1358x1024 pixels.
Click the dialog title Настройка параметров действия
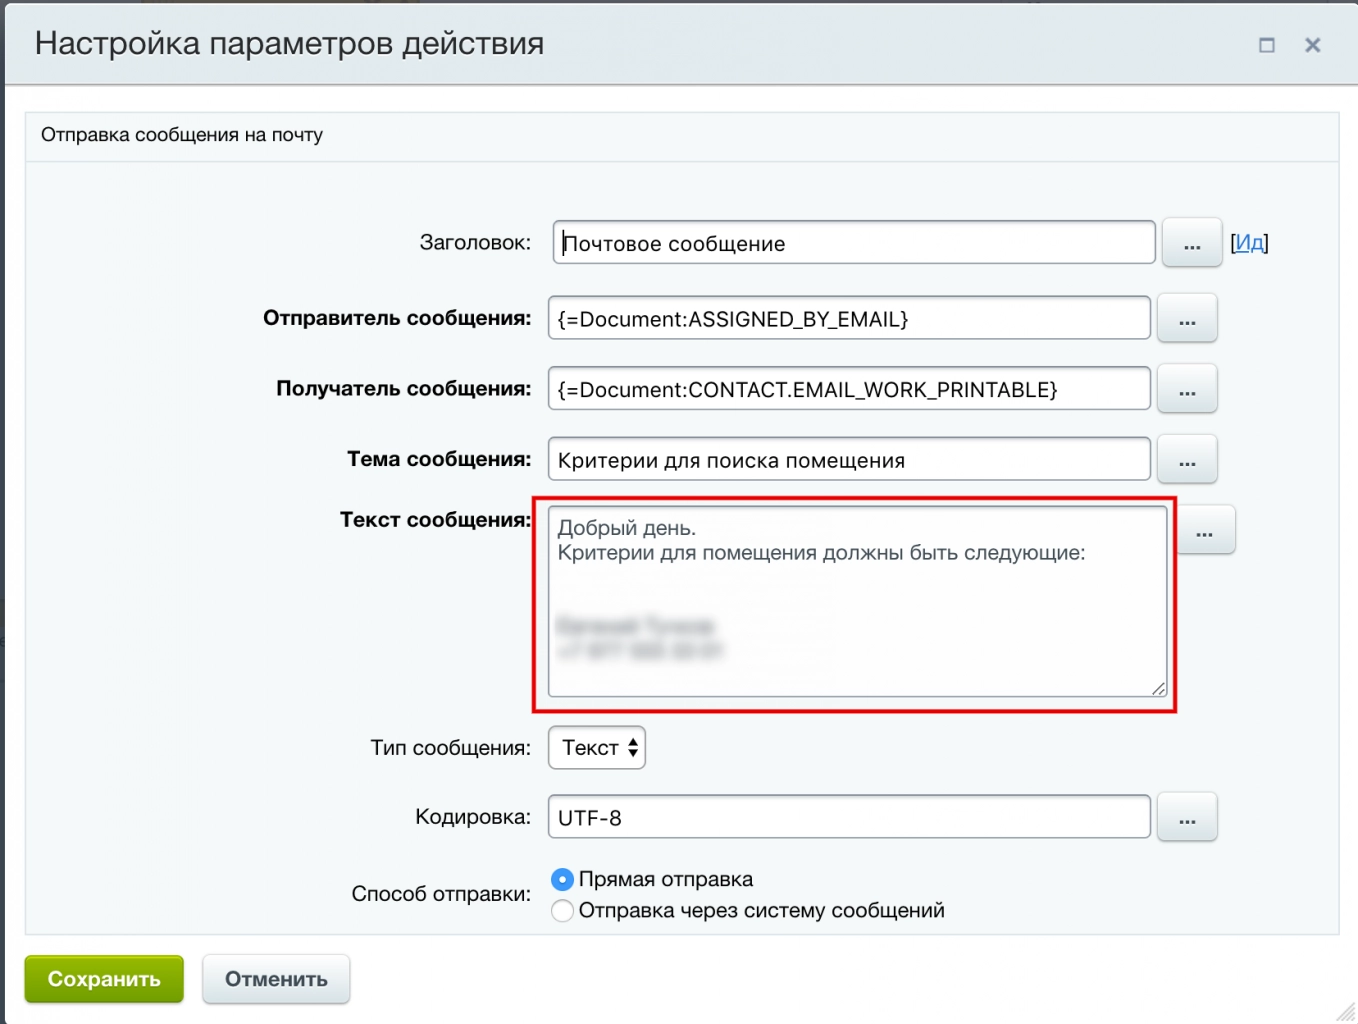point(288,44)
